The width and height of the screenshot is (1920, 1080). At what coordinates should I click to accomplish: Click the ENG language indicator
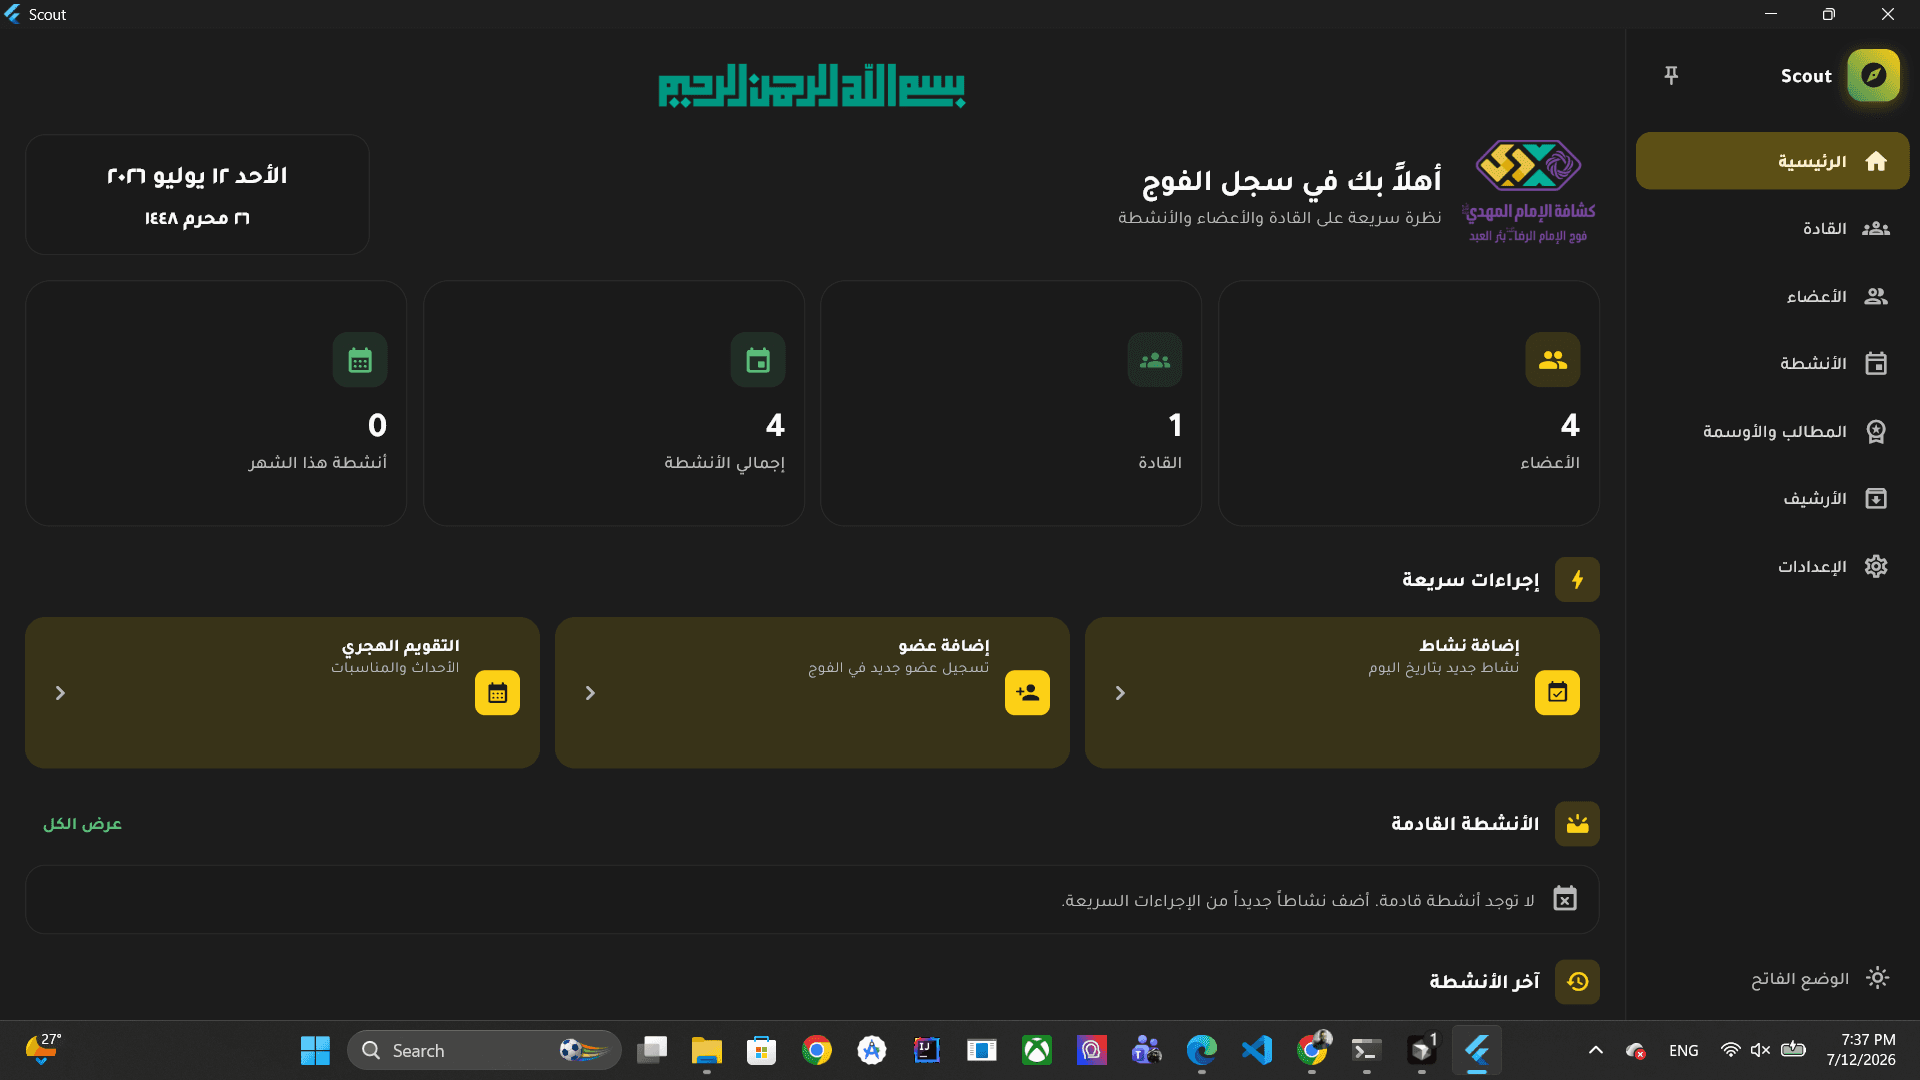tap(1684, 1050)
